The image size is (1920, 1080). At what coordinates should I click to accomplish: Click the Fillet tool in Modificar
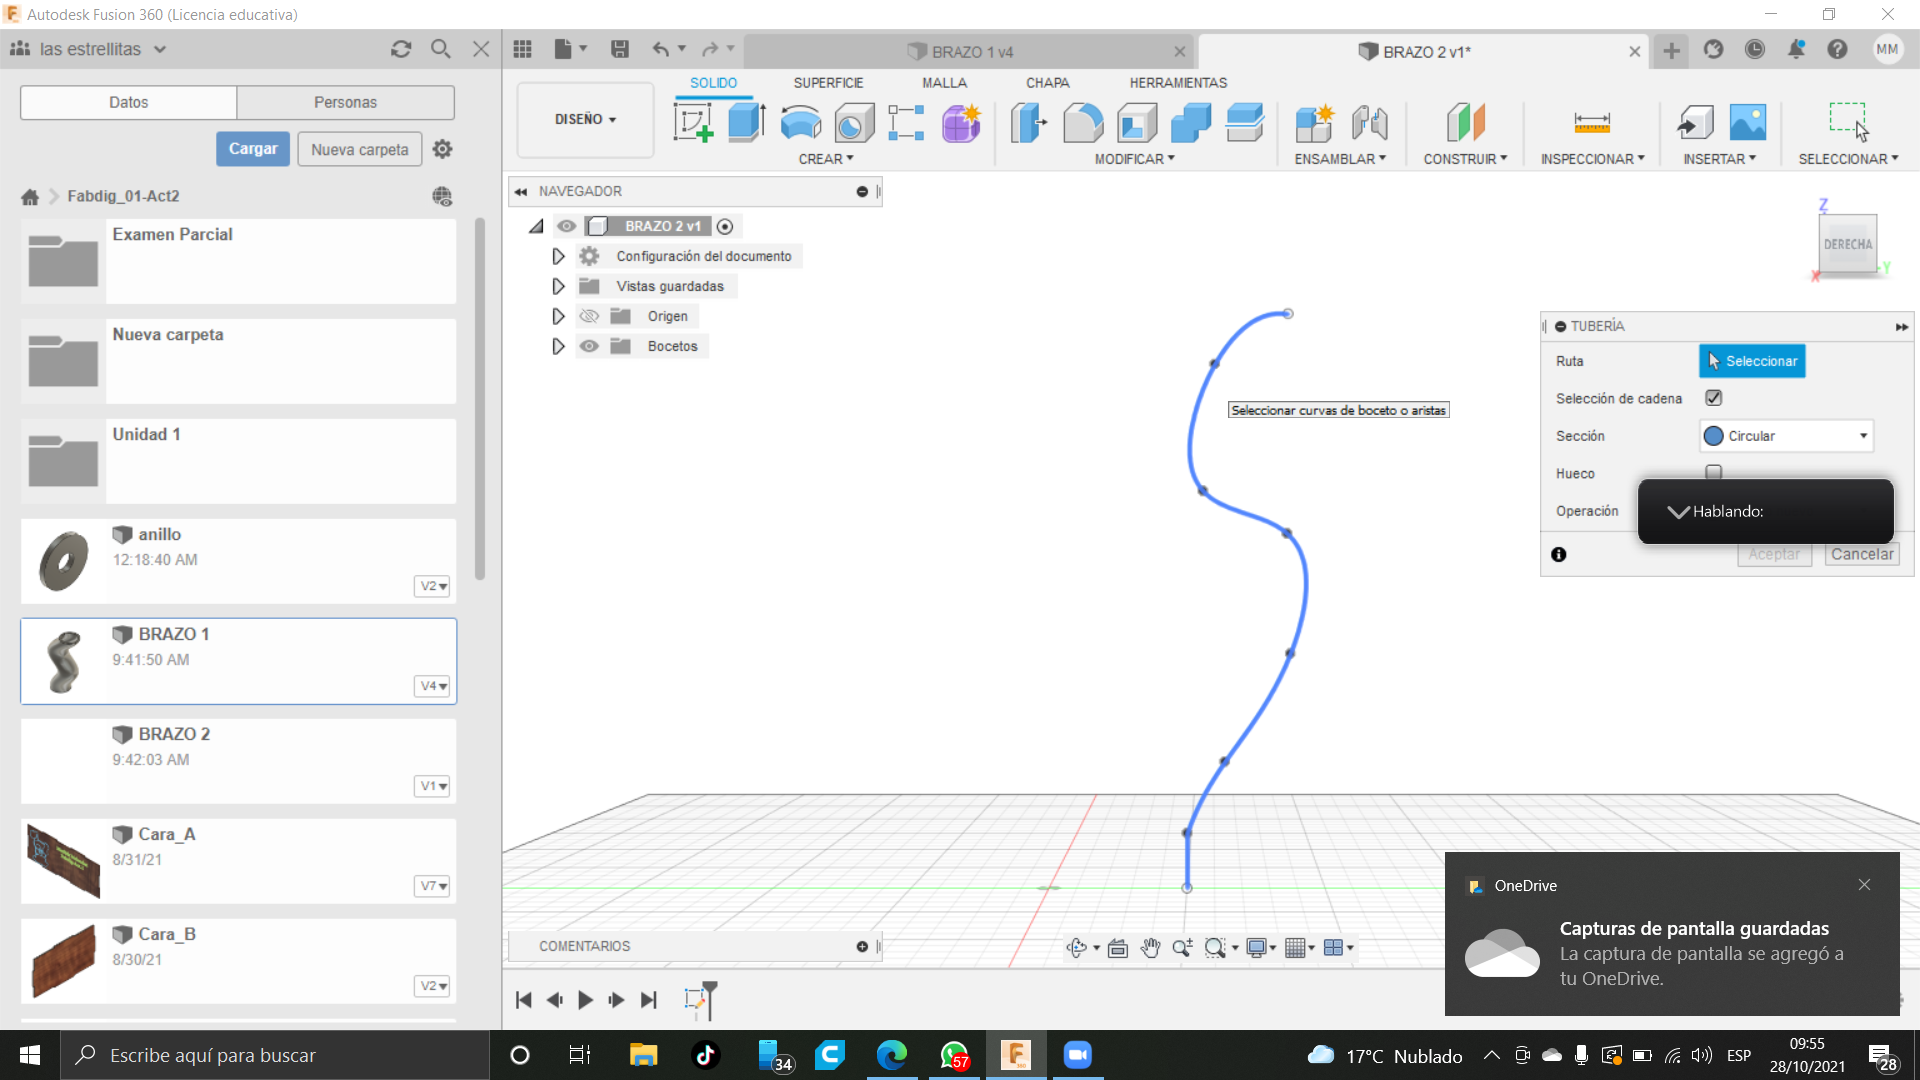(1083, 123)
